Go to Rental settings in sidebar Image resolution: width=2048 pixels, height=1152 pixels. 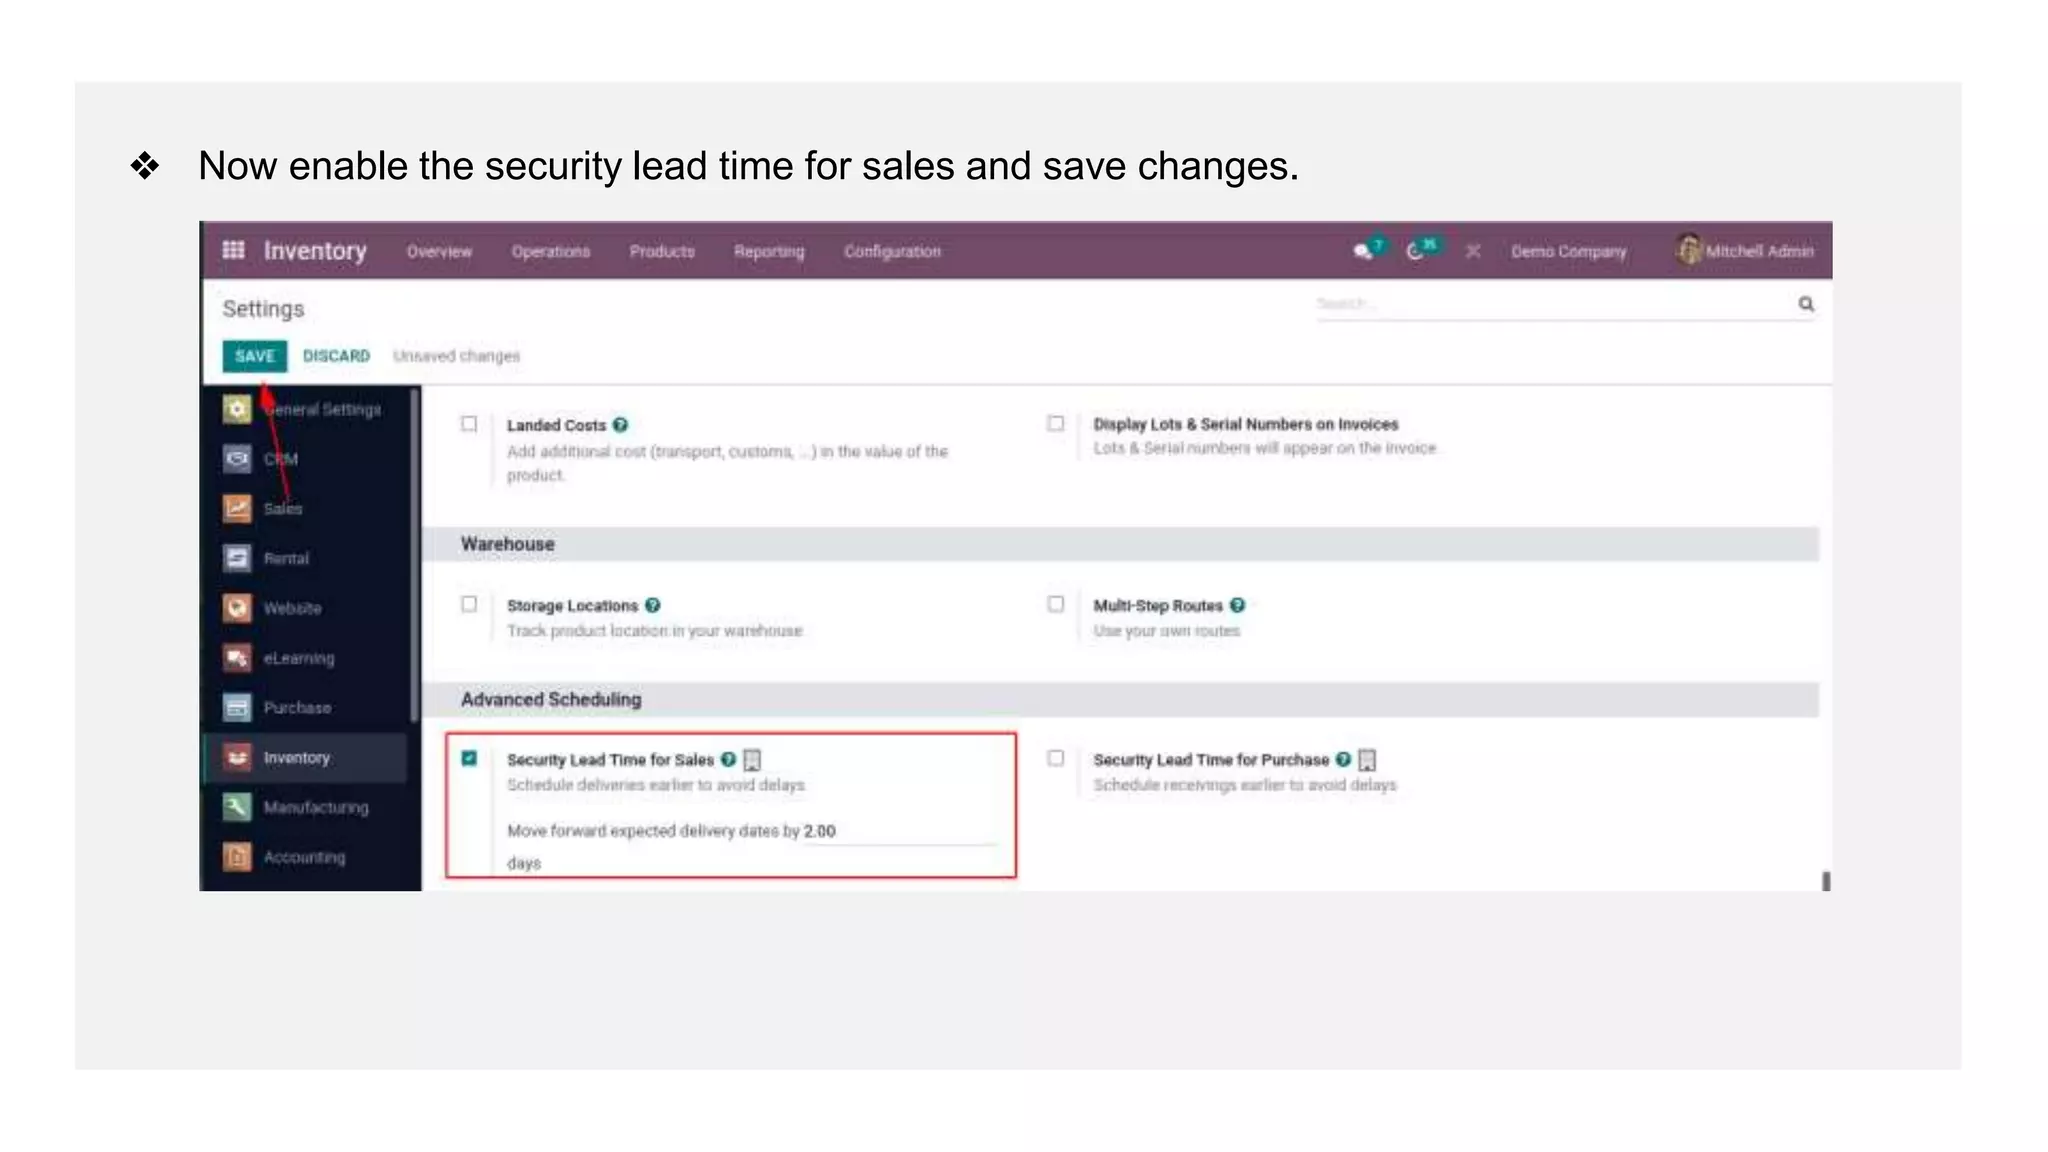(x=286, y=559)
